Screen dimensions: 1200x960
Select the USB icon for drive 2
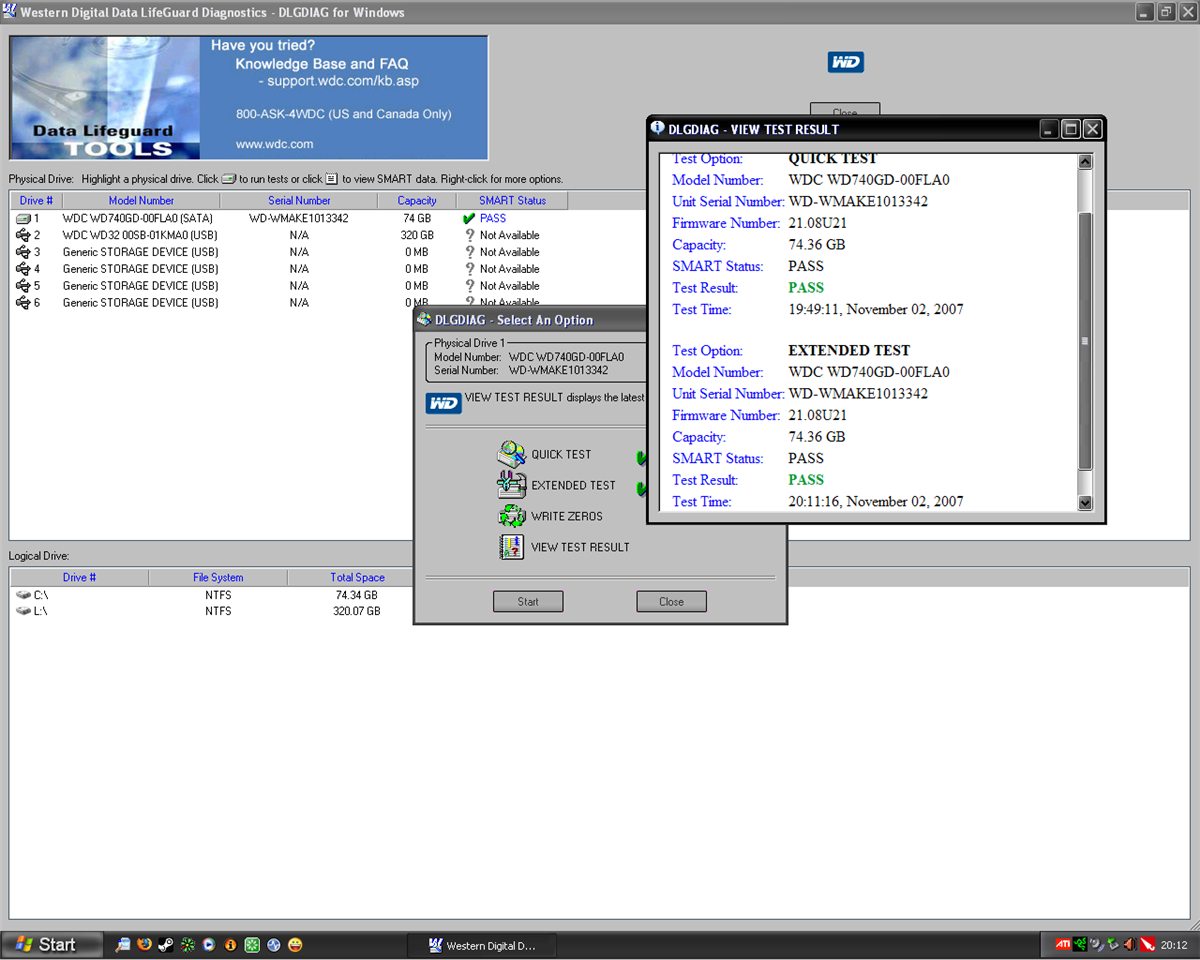23,235
